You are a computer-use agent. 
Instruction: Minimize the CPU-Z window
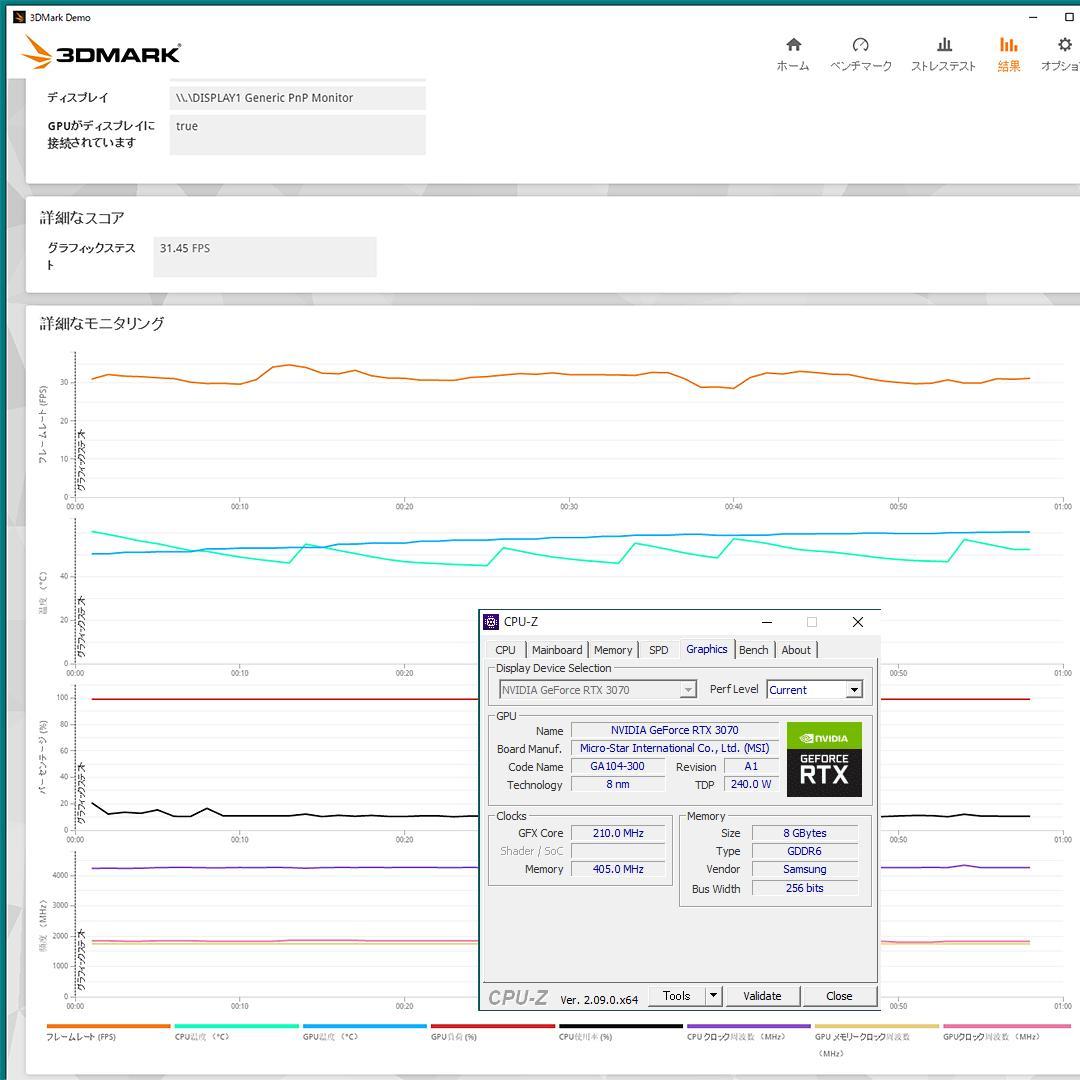coord(767,622)
